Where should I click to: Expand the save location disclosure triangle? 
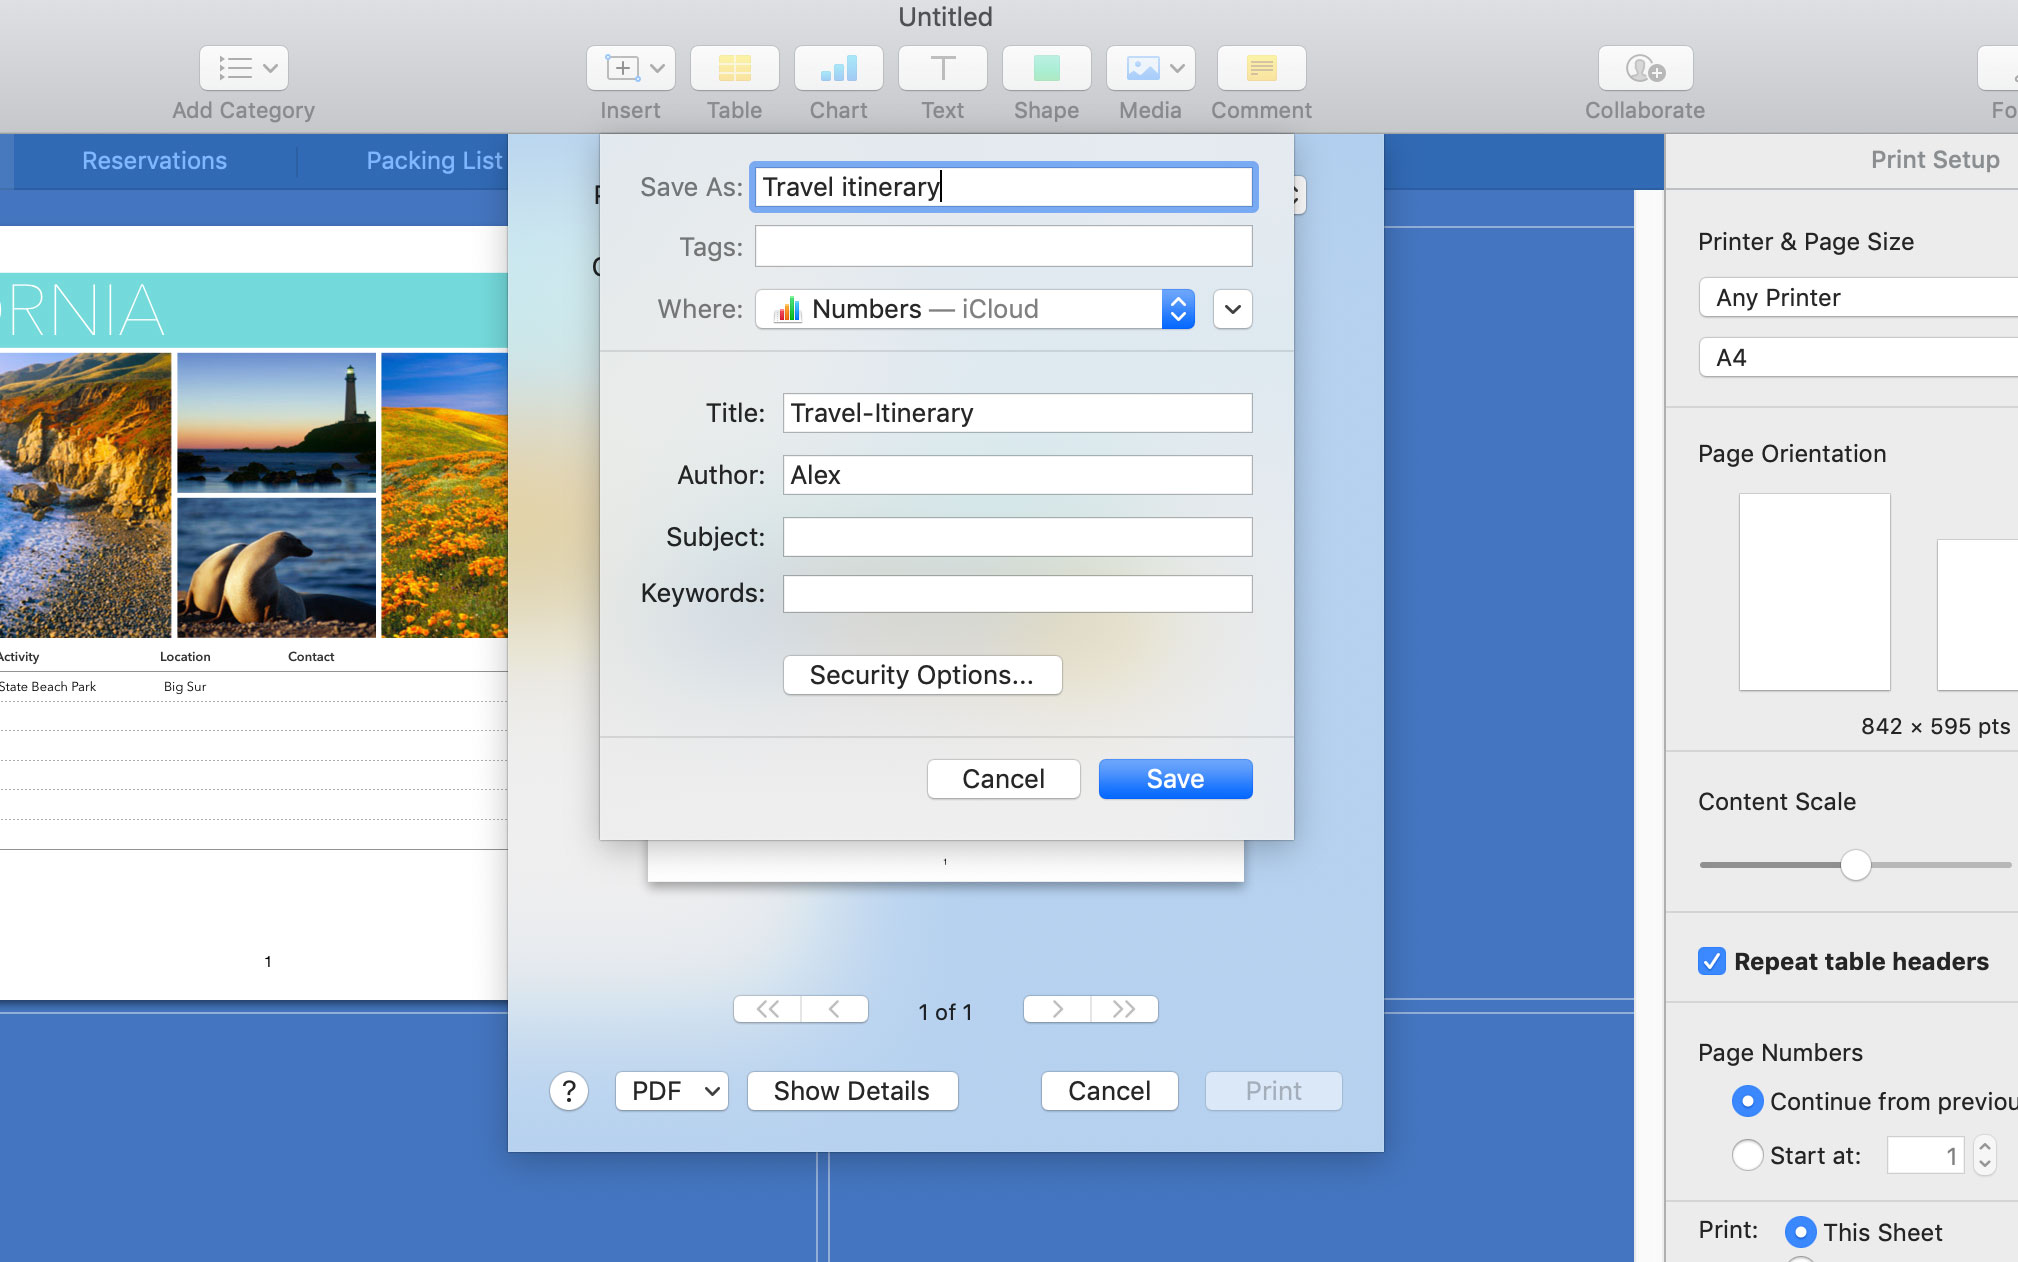click(x=1233, y=308)
